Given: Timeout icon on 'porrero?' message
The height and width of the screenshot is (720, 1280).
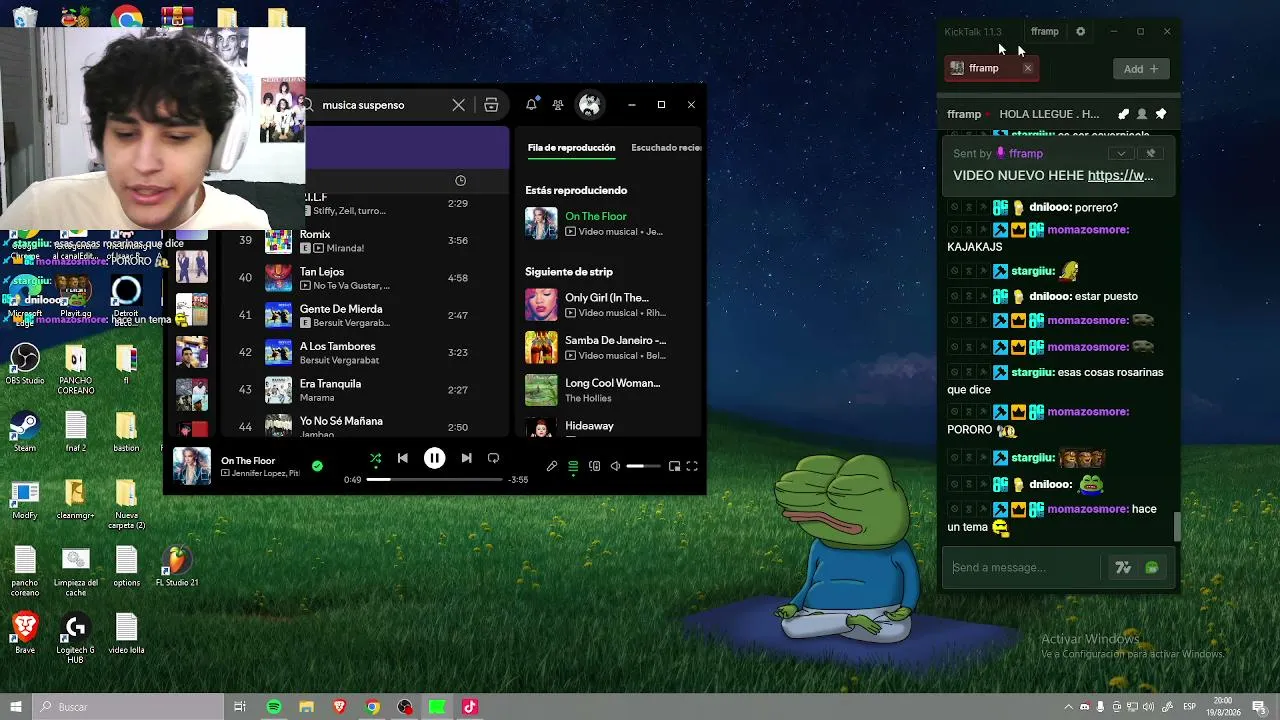Looking at the screenshot, I should (x=969, y=208).
